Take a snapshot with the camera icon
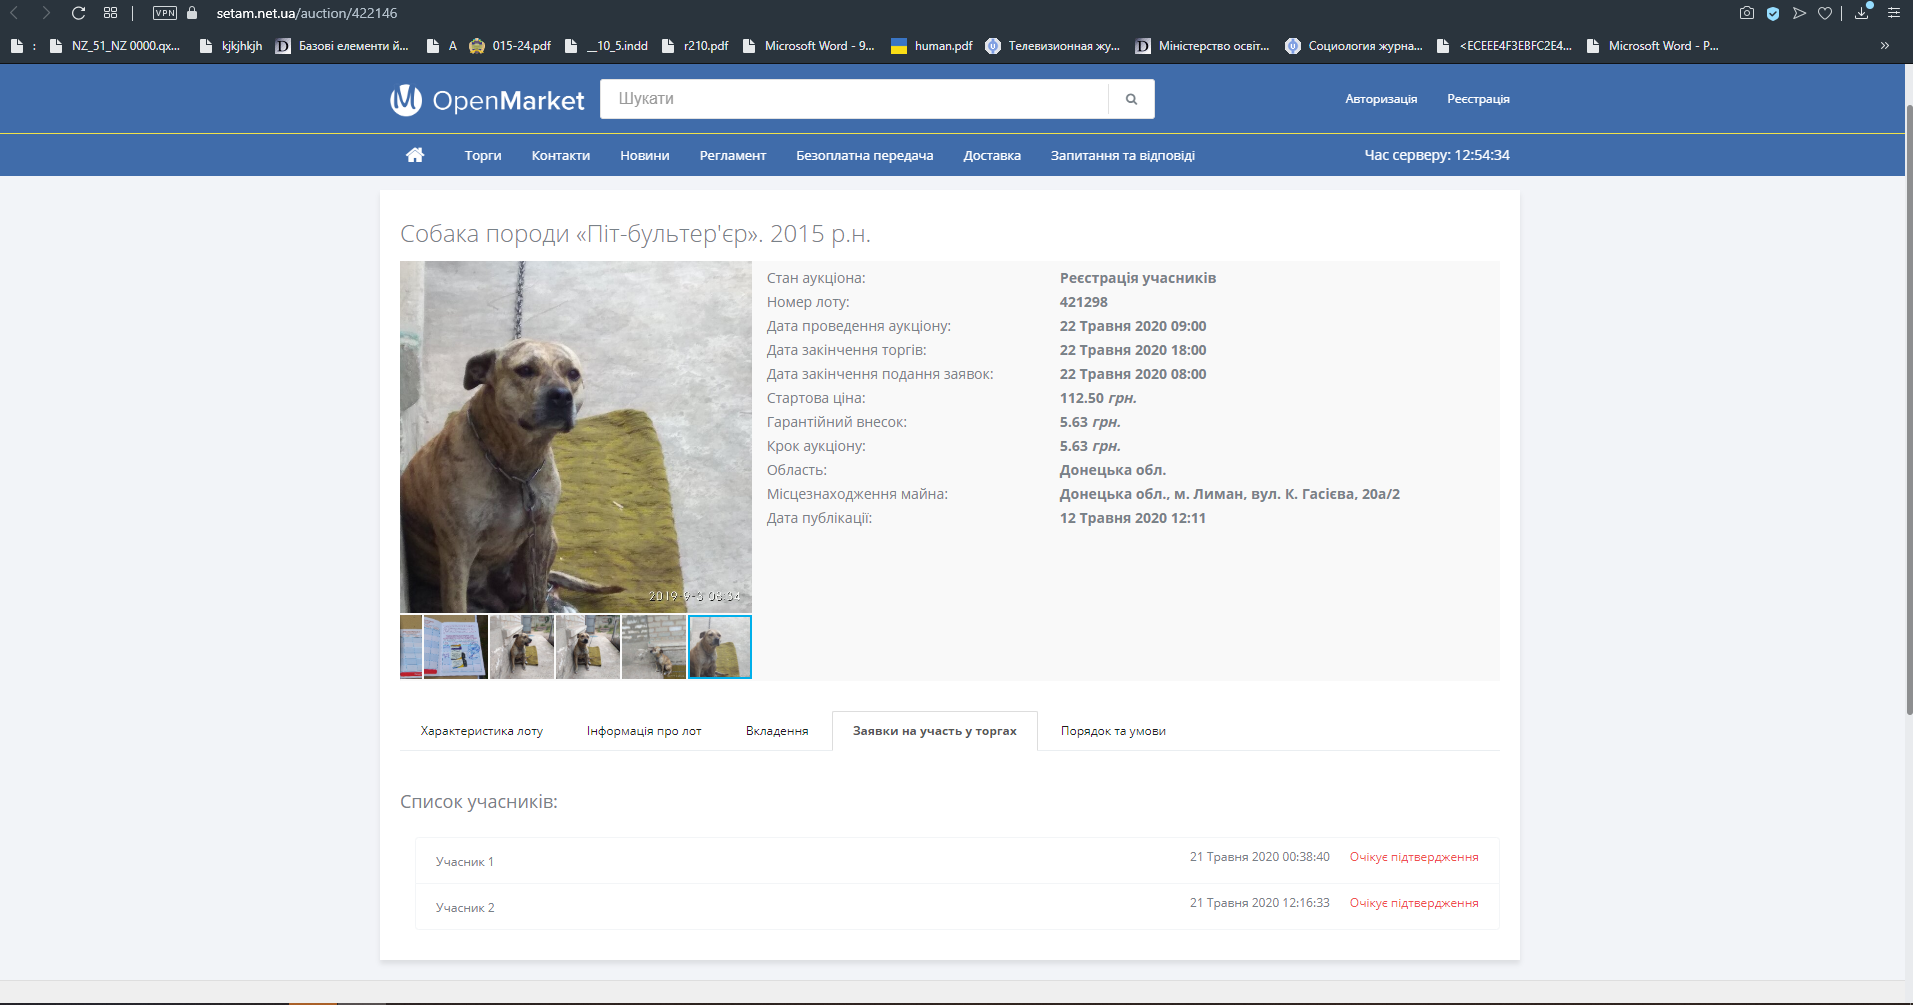This screenshot has height=1005, width=1913. [1746, 13]
